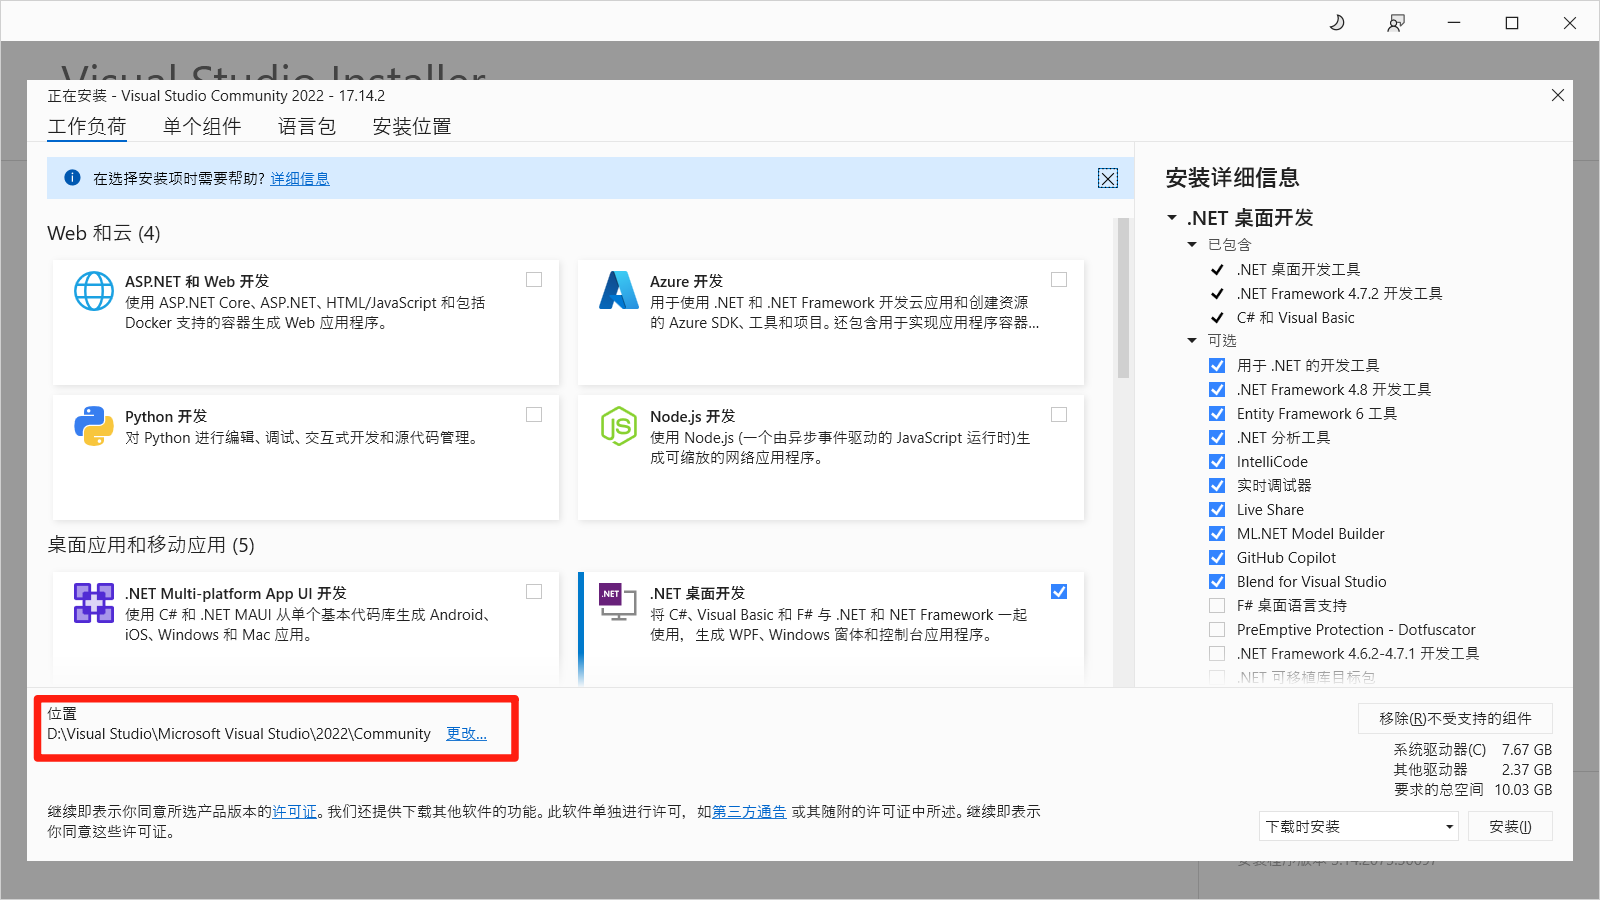Collapse the .NET 桌面开发 details section

(1172, 218)
